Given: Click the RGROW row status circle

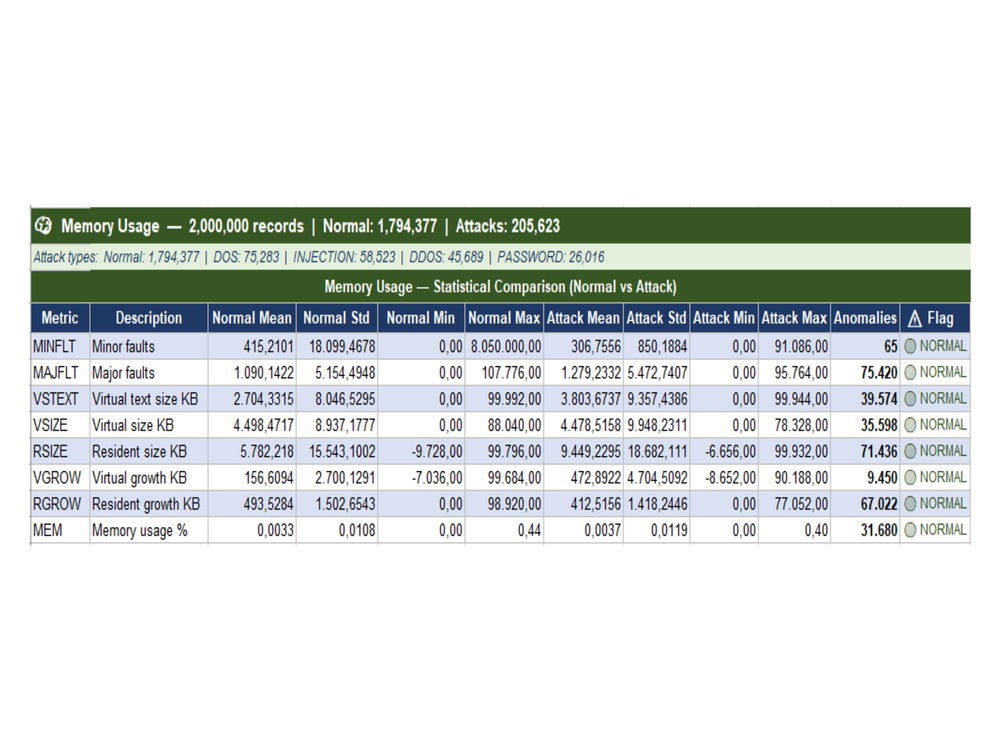Looking at the screenshot, I should tap(910, 503).
